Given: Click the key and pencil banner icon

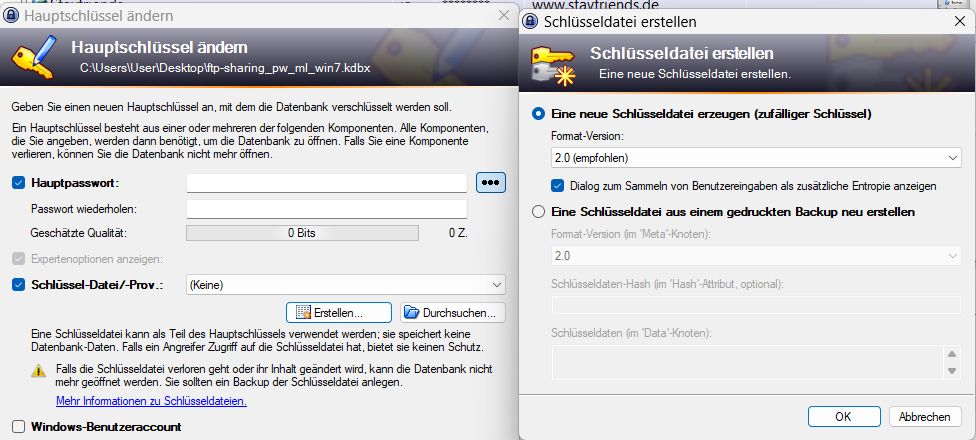Looking at the screenshot, I should [33, 57].
